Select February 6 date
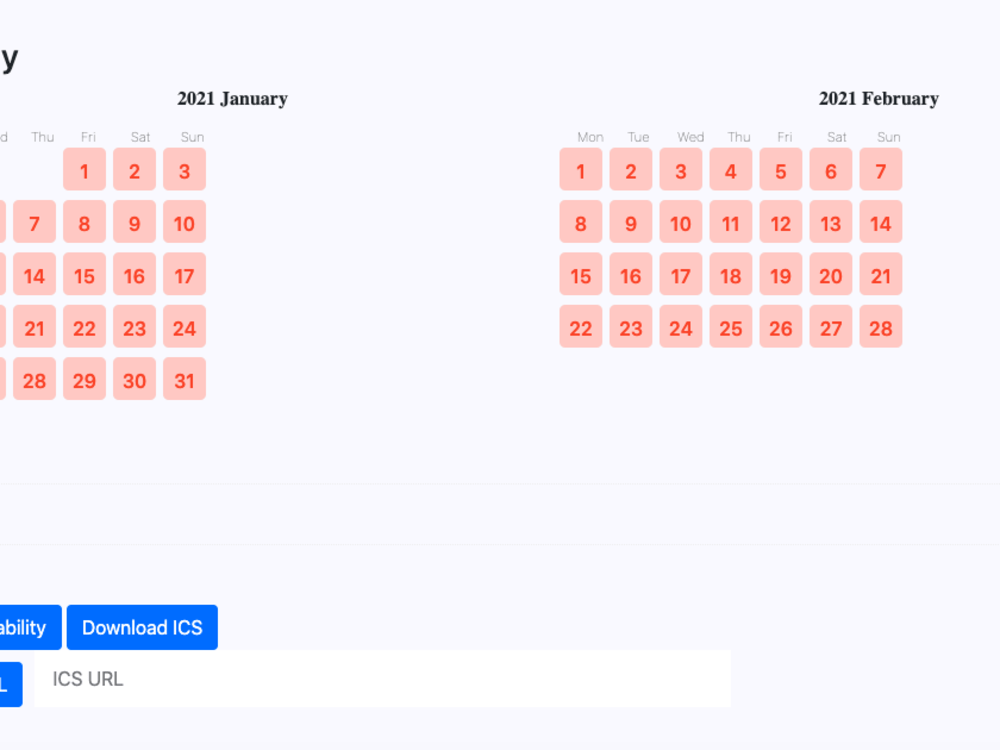Image resolution: width=1000 pixels, height=750 pixels. click(831, 170)
